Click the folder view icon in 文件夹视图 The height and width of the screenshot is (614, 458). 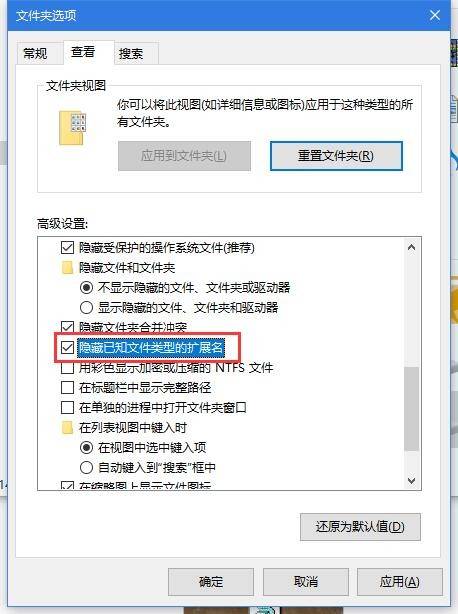[x=73, y=128]
